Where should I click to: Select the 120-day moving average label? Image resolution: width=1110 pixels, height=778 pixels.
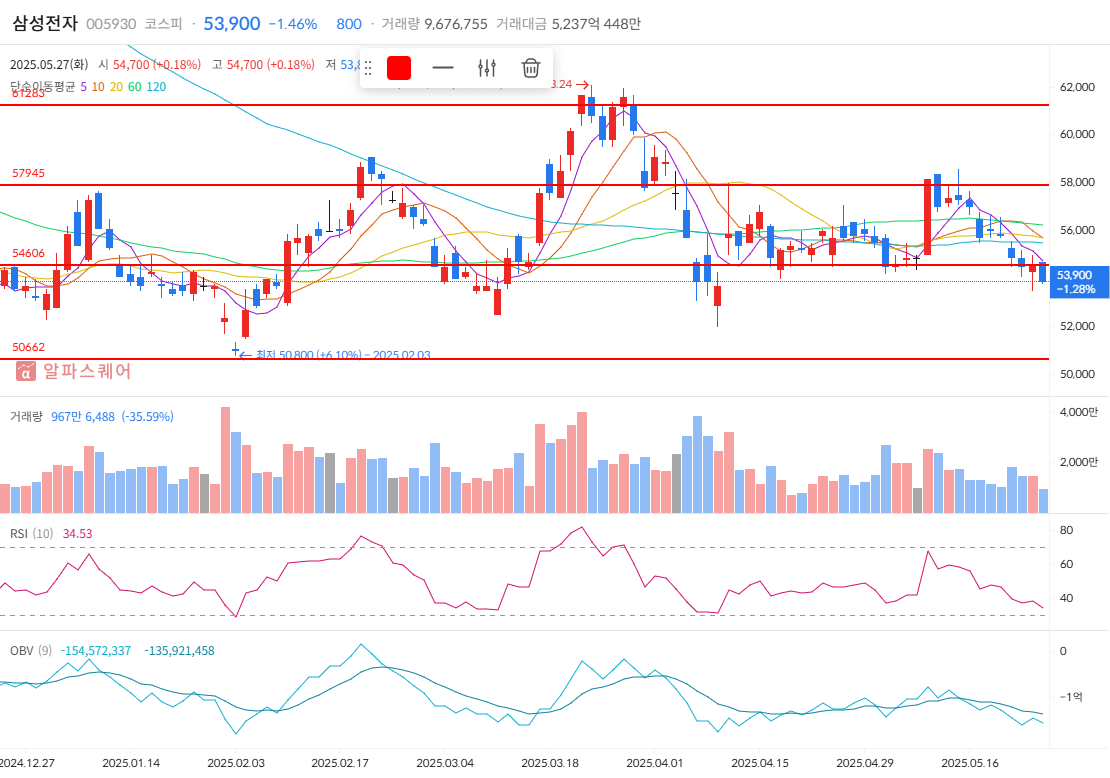(x=156, y=86)
